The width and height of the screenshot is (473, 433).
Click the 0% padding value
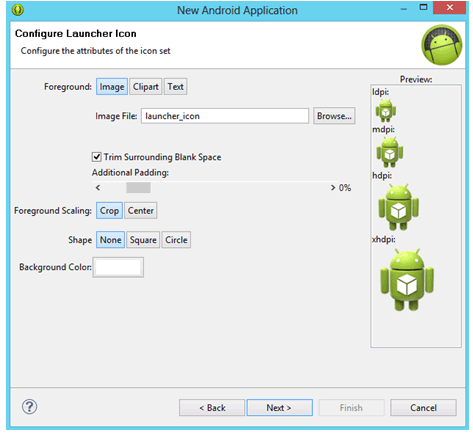(x=345, y=188)
